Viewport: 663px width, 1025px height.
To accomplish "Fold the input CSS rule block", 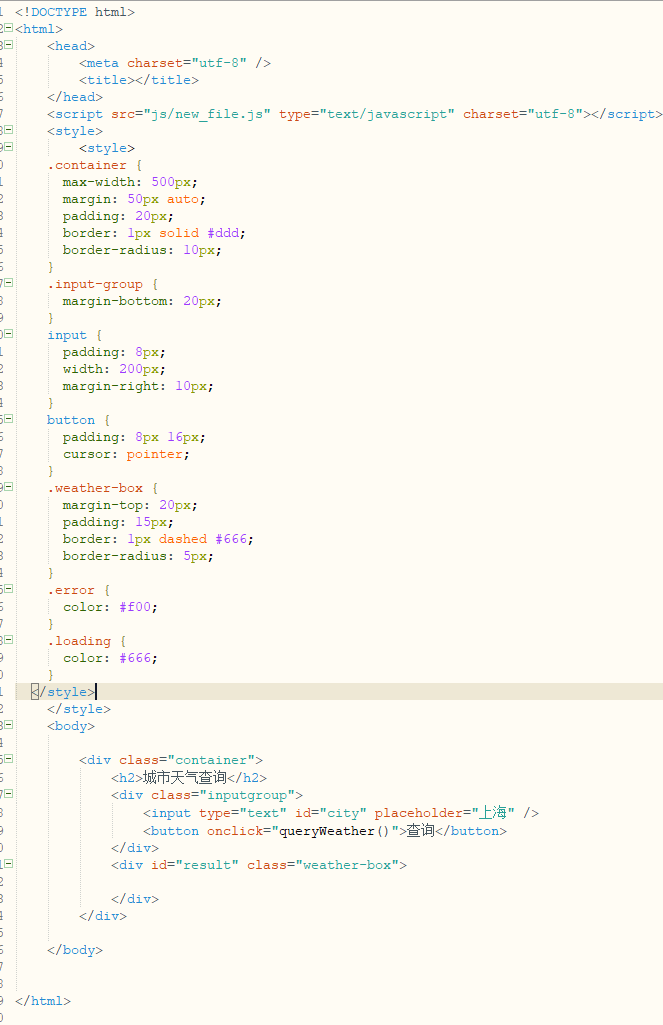I will pos(8,334).
